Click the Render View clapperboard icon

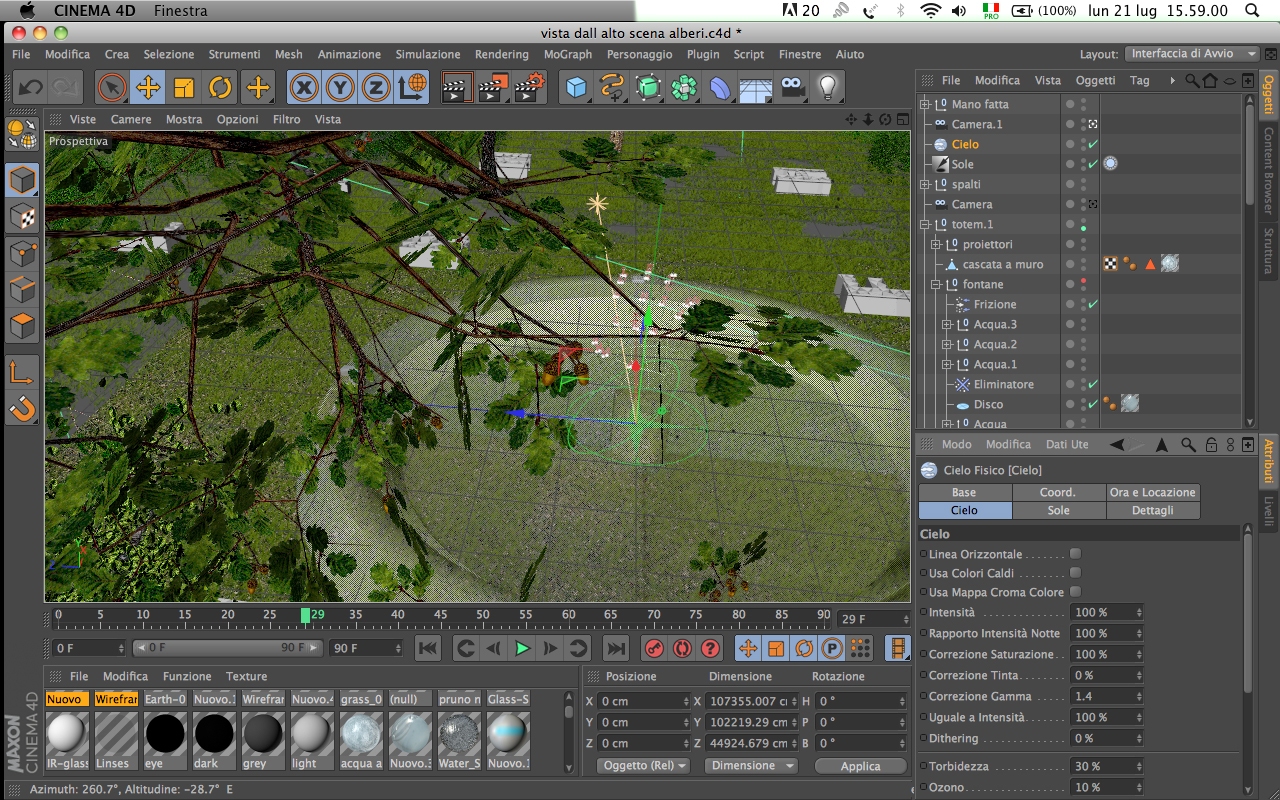tap(456, 88)
